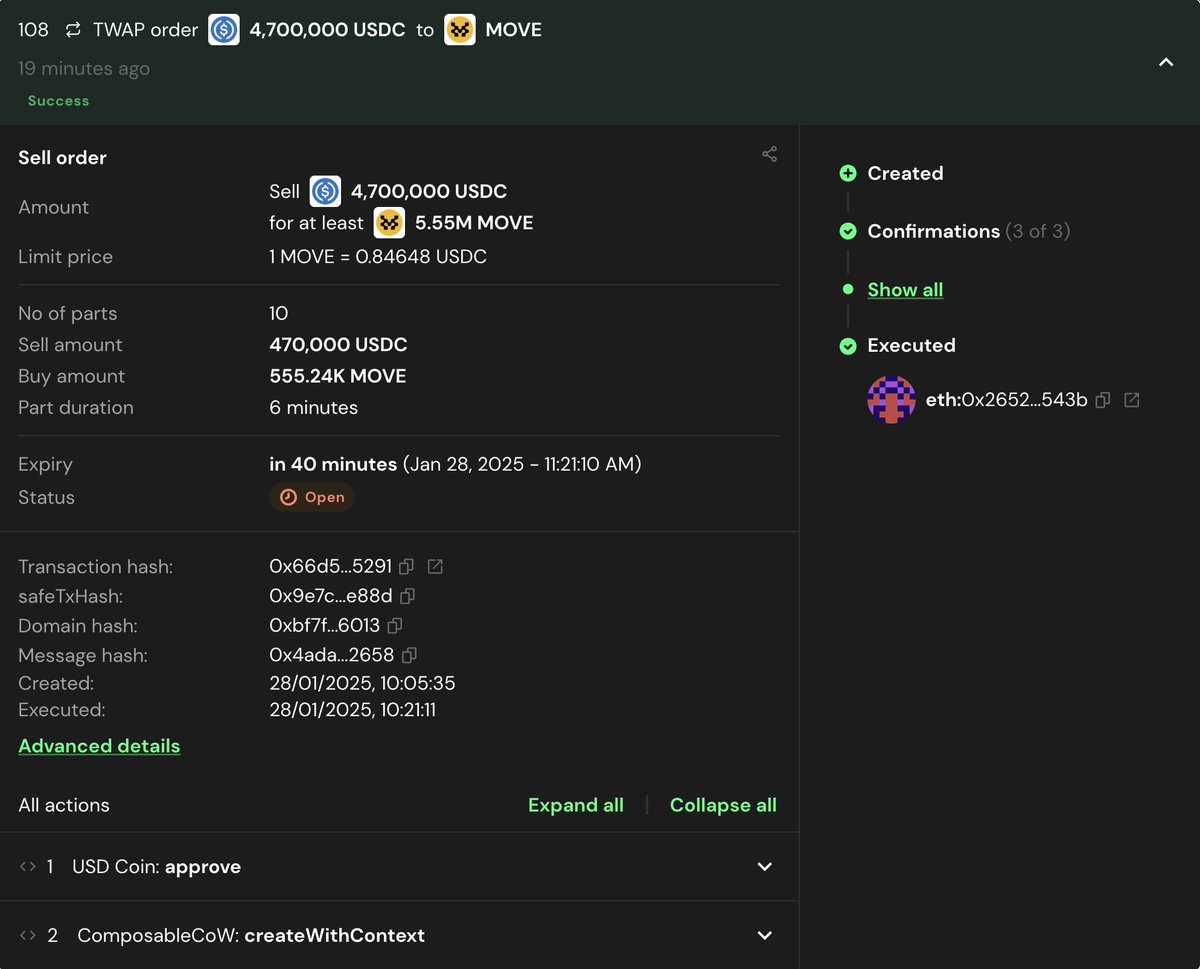Open the Advanced details link
Screen dimensions: 1200x969
[99, 746]
